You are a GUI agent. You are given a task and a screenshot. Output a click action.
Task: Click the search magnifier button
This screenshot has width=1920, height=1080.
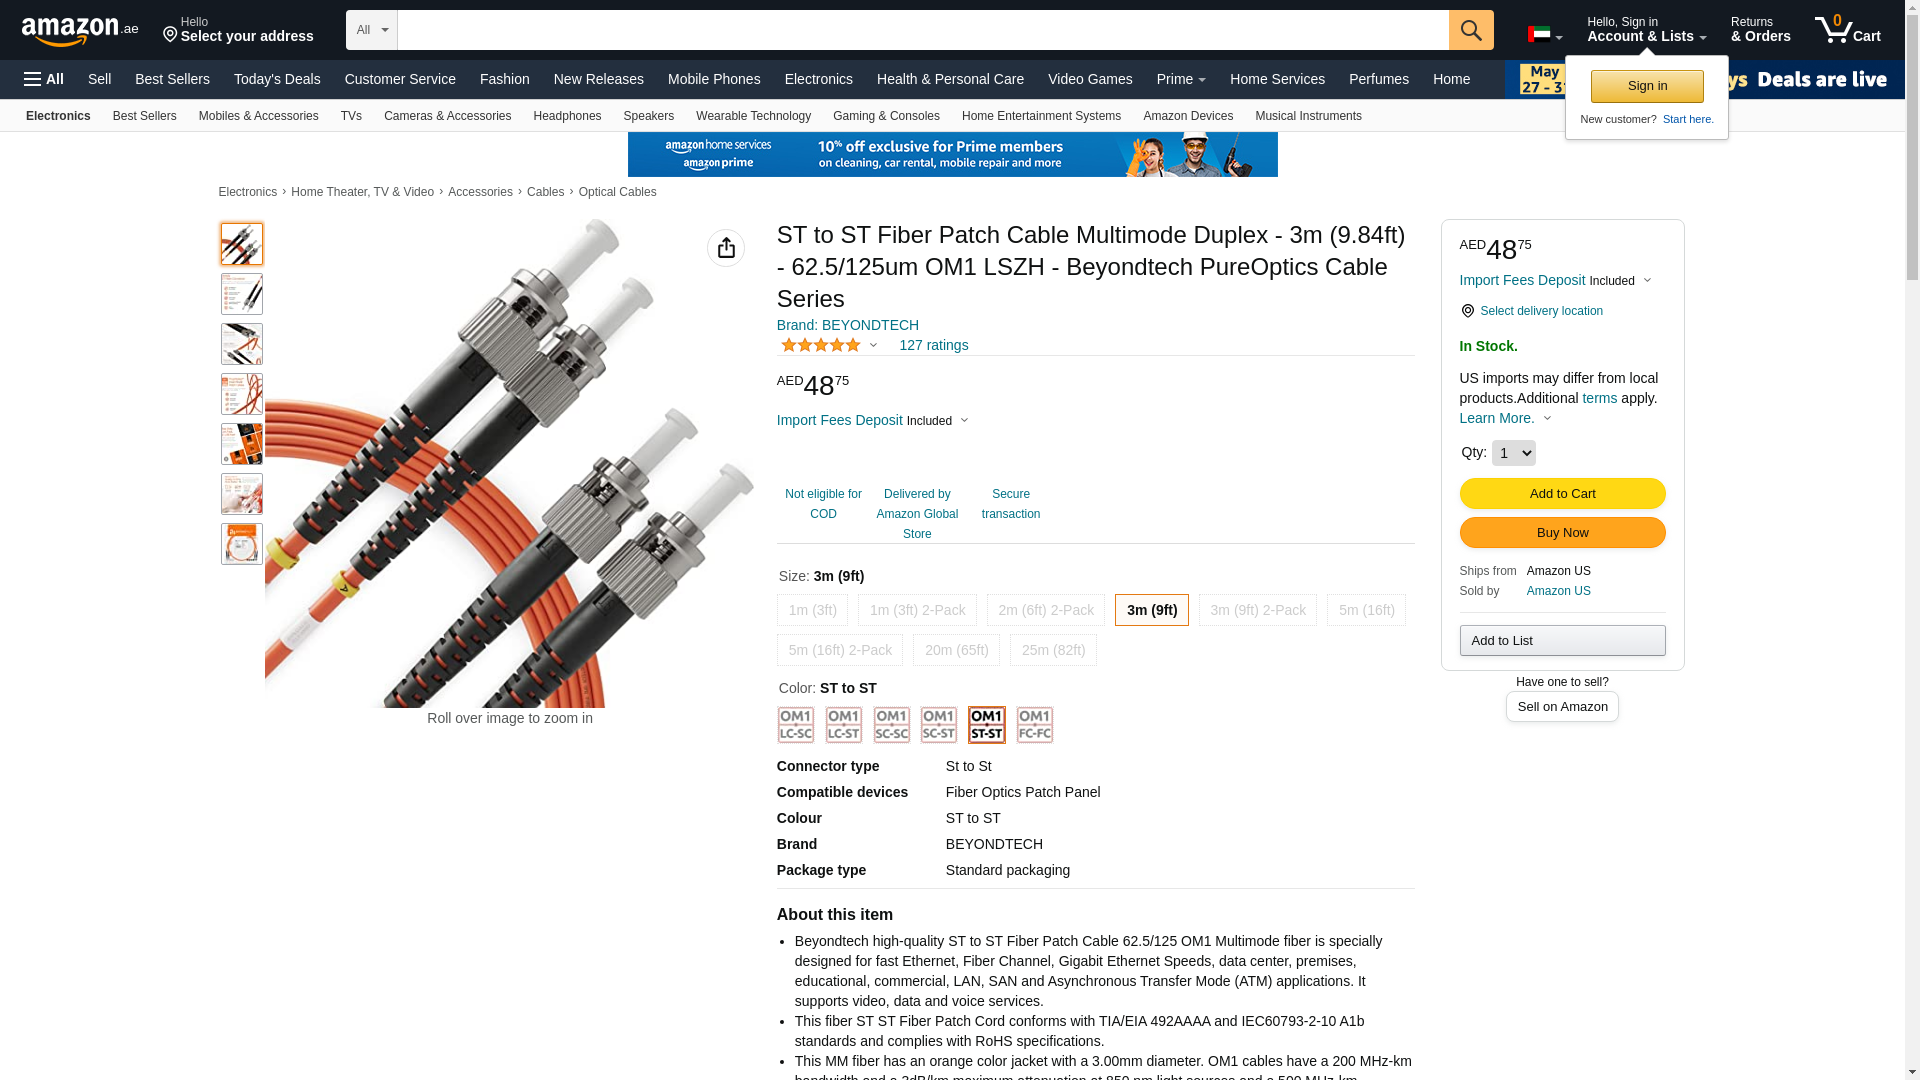click(x=1471, y=30)
